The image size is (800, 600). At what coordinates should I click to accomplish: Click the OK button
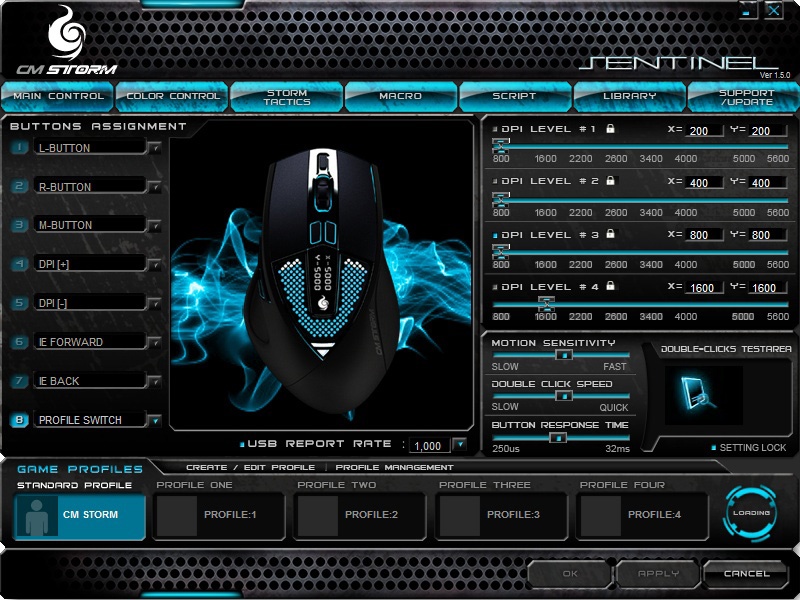click(x=569, y=574)
